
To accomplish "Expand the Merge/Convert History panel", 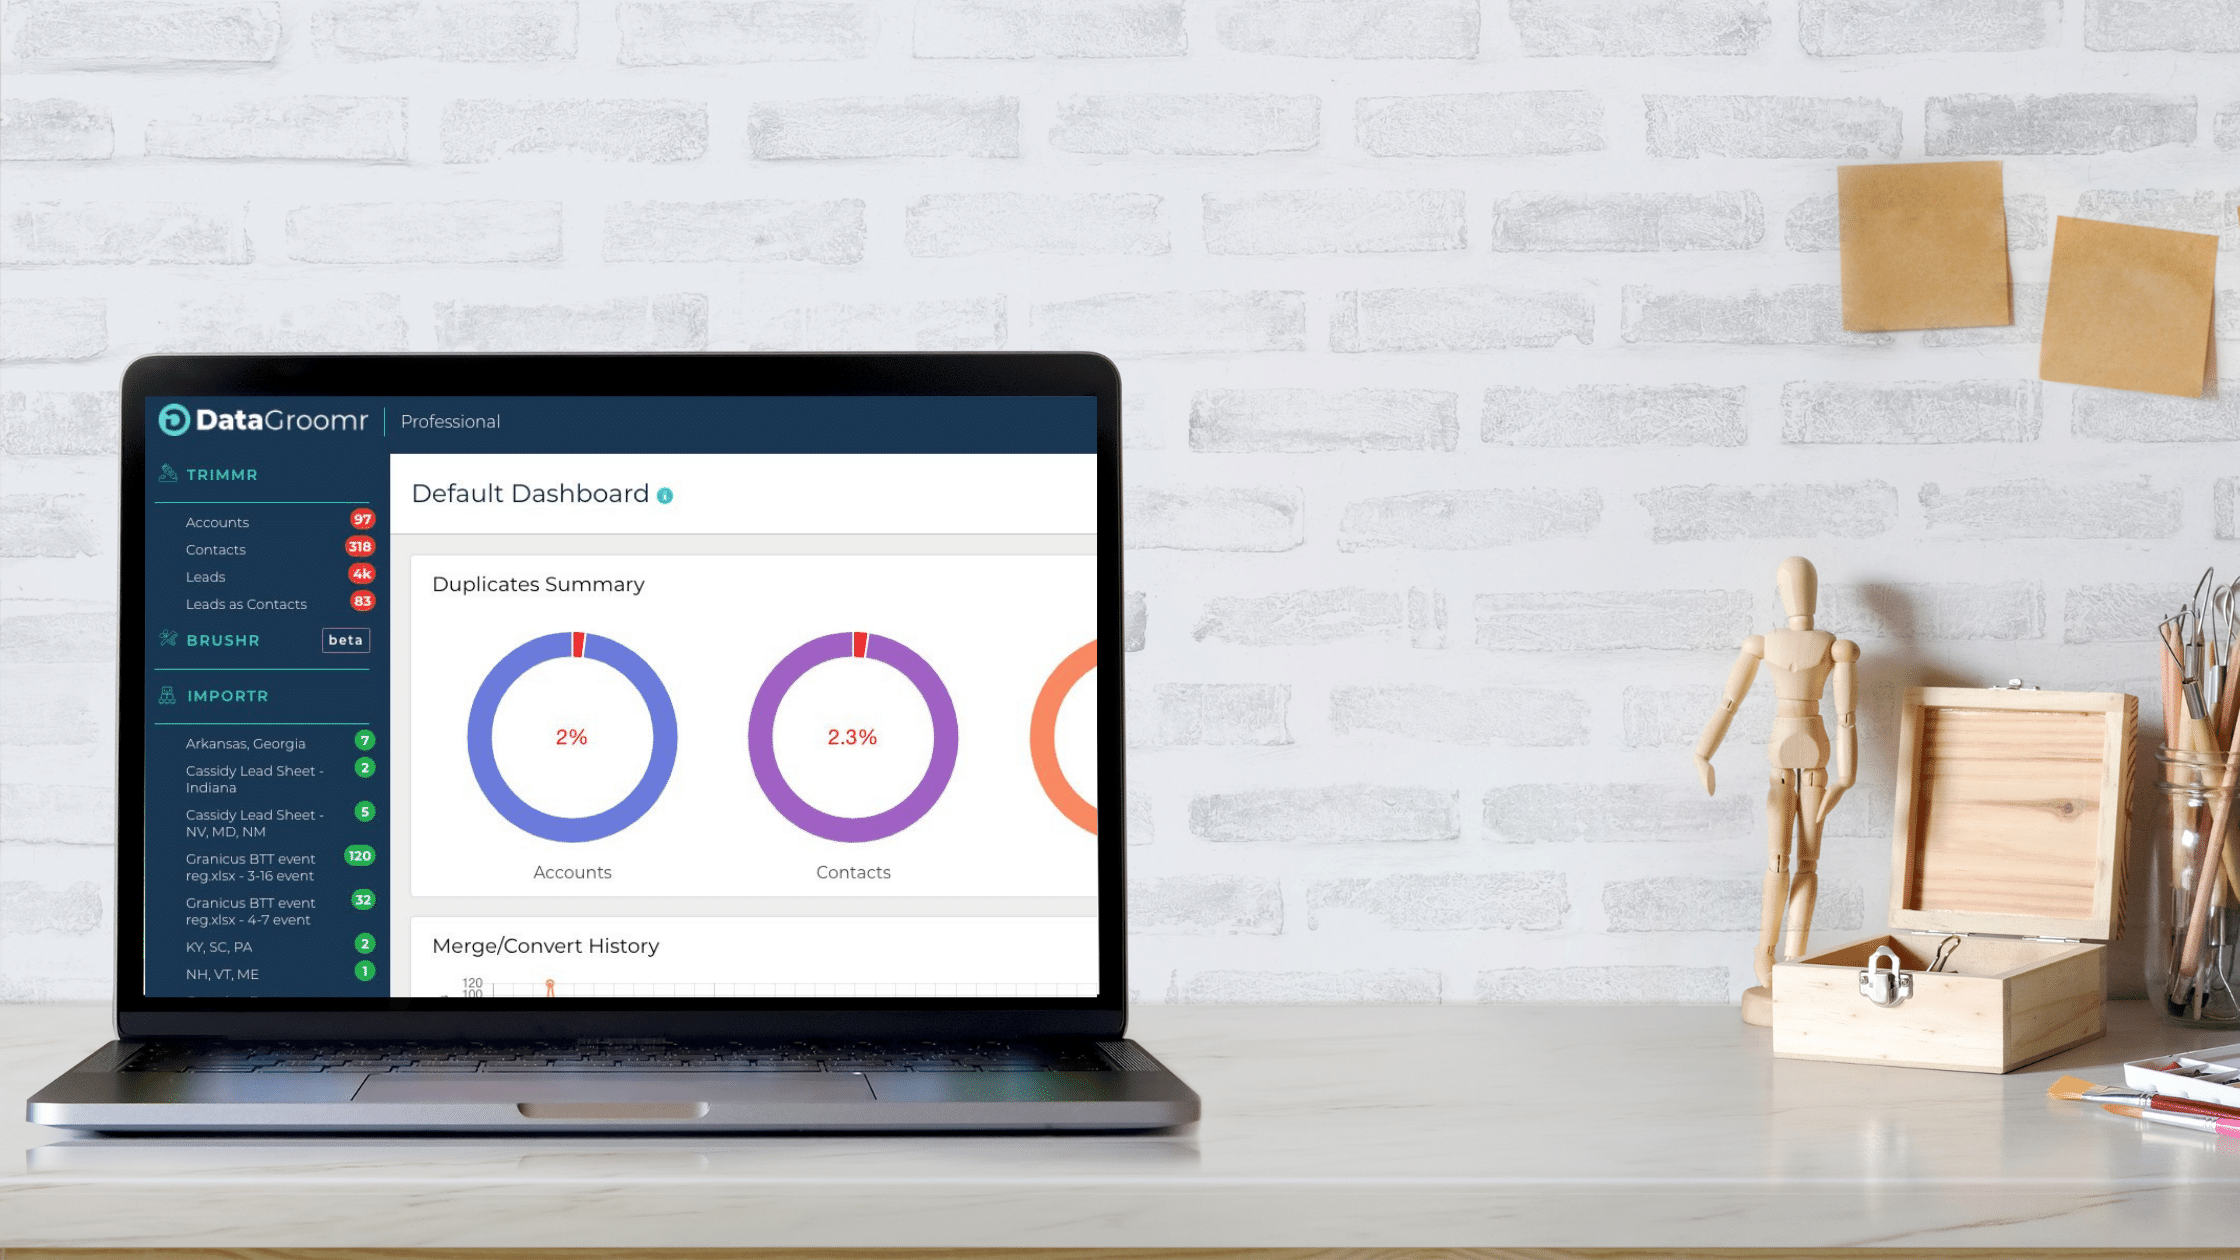I will pos(545,945).
